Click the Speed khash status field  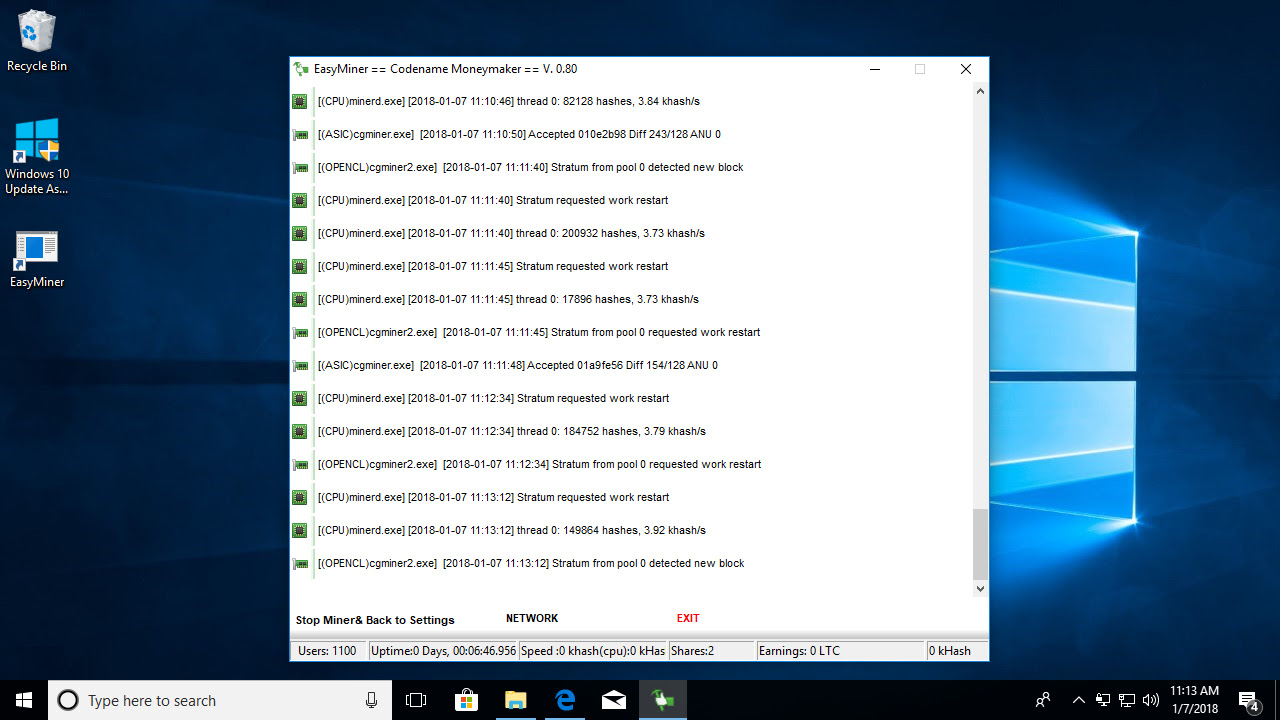(593, 651)
